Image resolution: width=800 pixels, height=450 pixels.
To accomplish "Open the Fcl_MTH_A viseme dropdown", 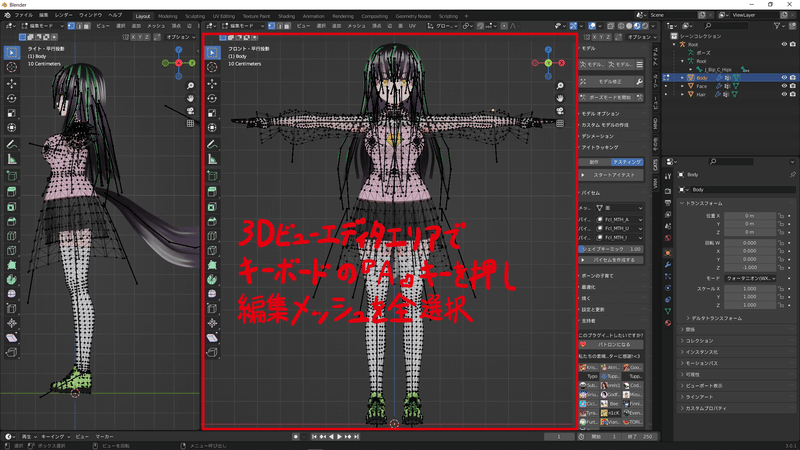I will click(619, 219).
